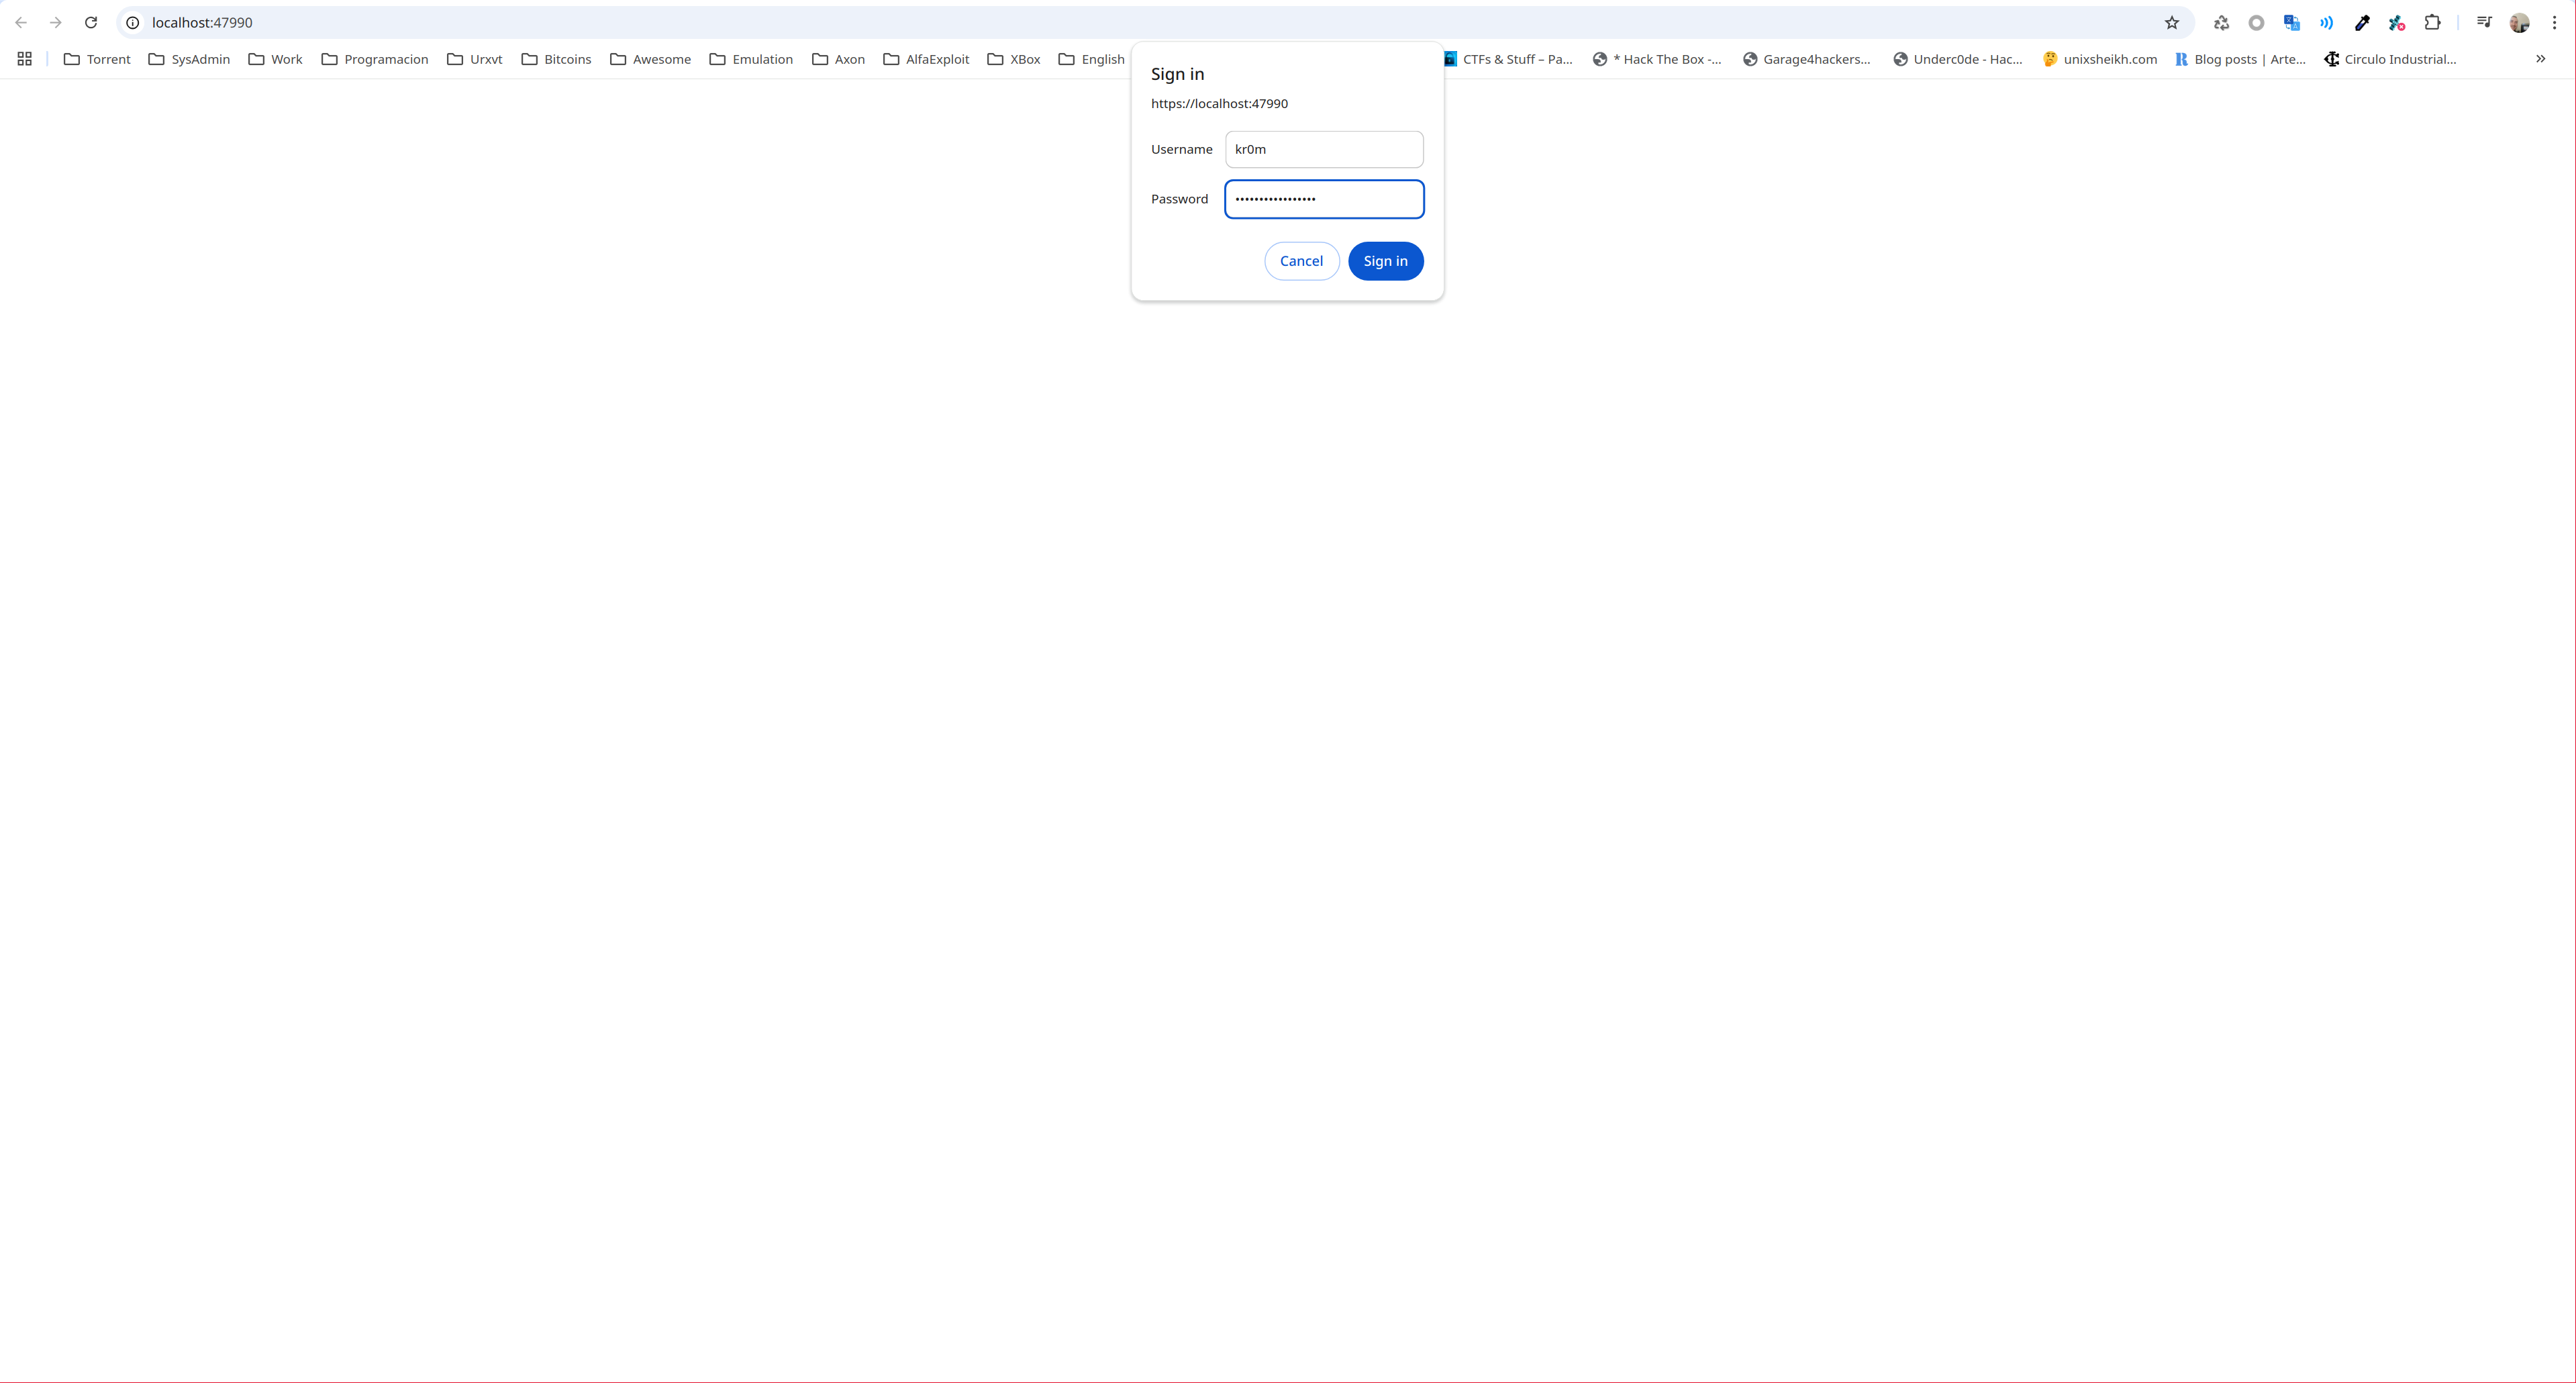
Task: Open the user profile avatar
Action: click(x=2519, y=22)
